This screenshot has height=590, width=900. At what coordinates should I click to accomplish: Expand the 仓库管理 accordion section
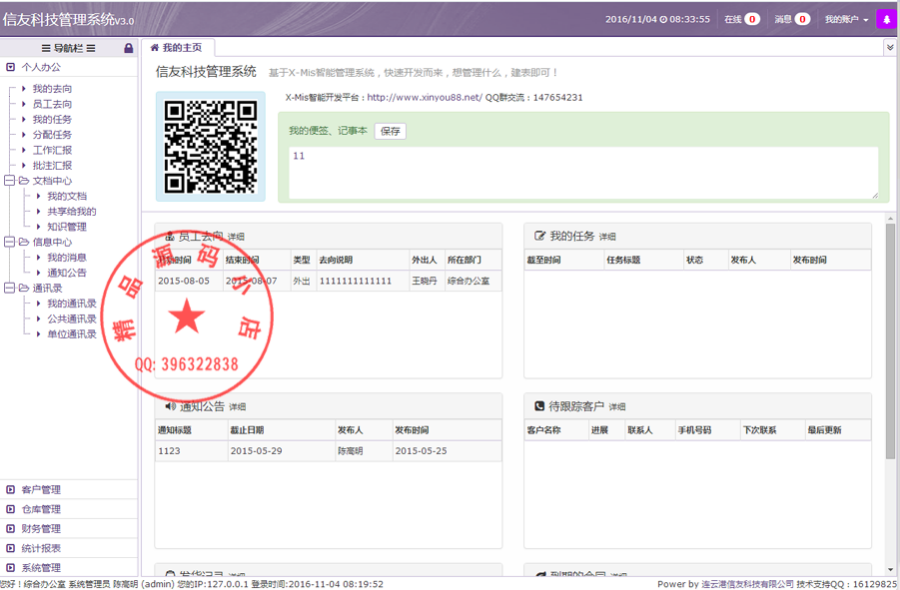pos(69,509)
